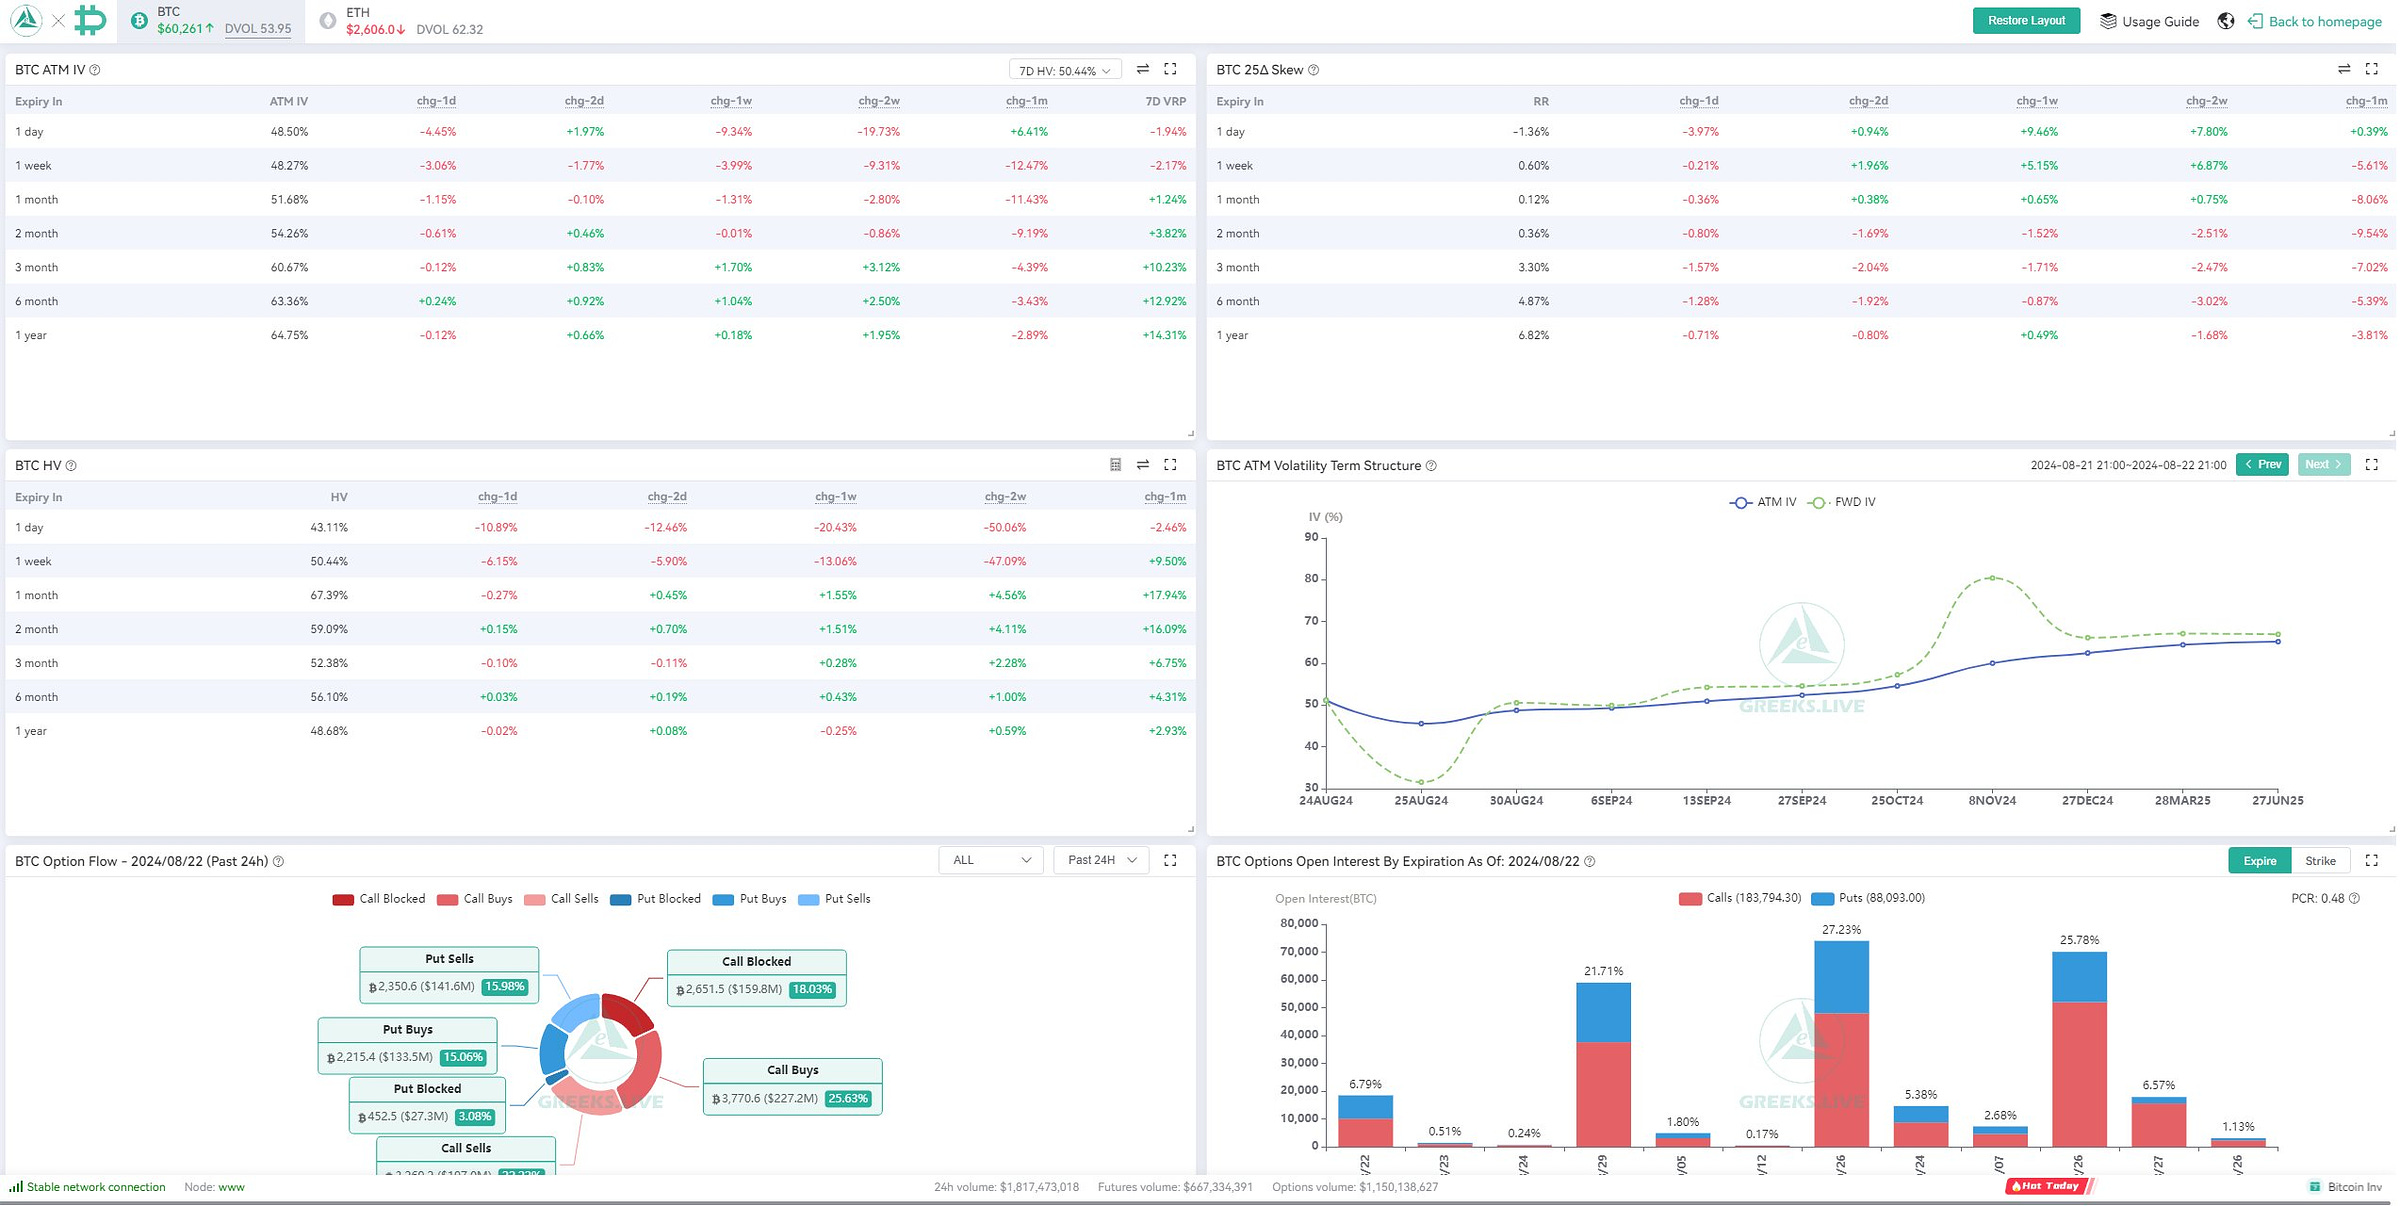Toggle Call Blocked legend in Option Flow

(x=379, y=899)
